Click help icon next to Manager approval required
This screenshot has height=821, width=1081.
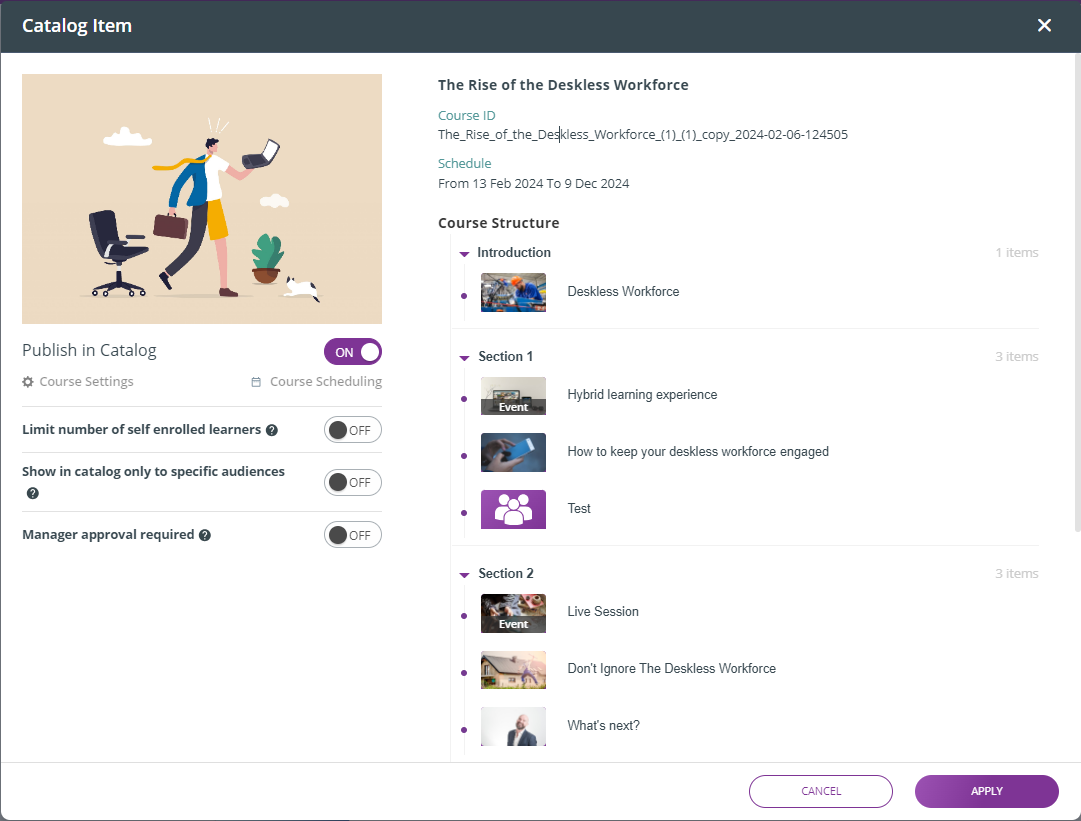pos(205,535)
